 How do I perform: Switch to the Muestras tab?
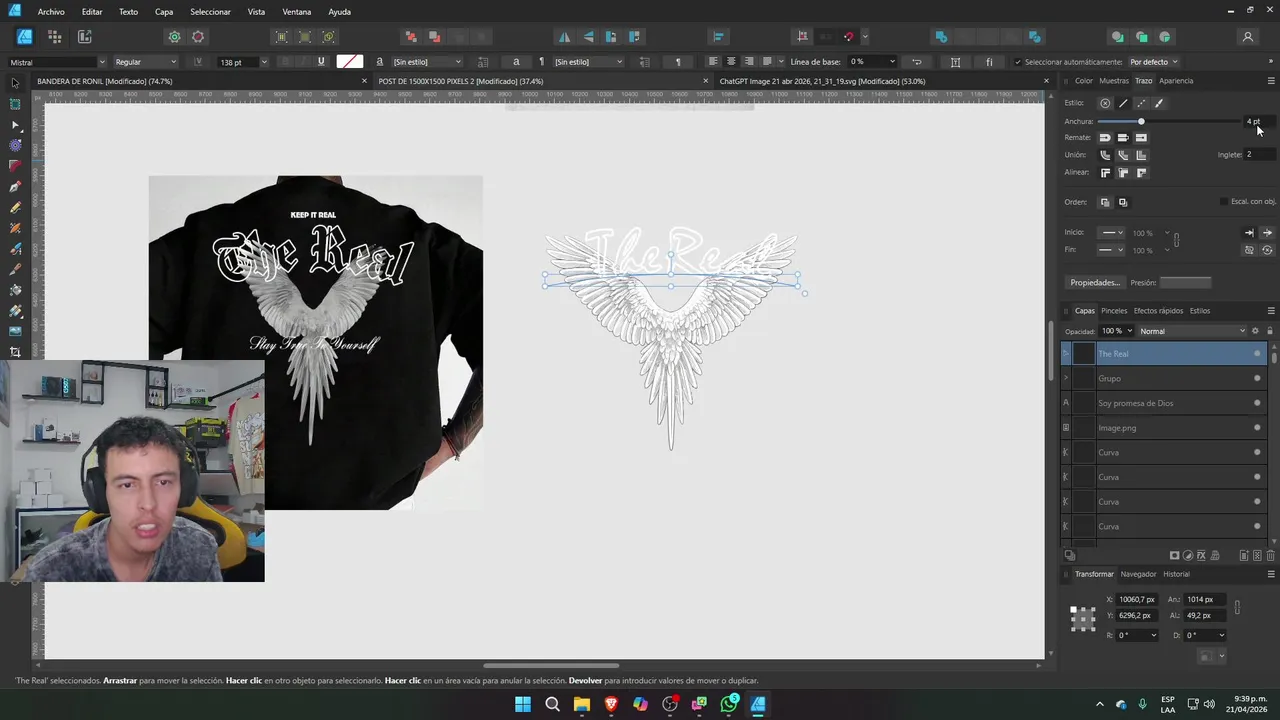(x=1113, y=81)
